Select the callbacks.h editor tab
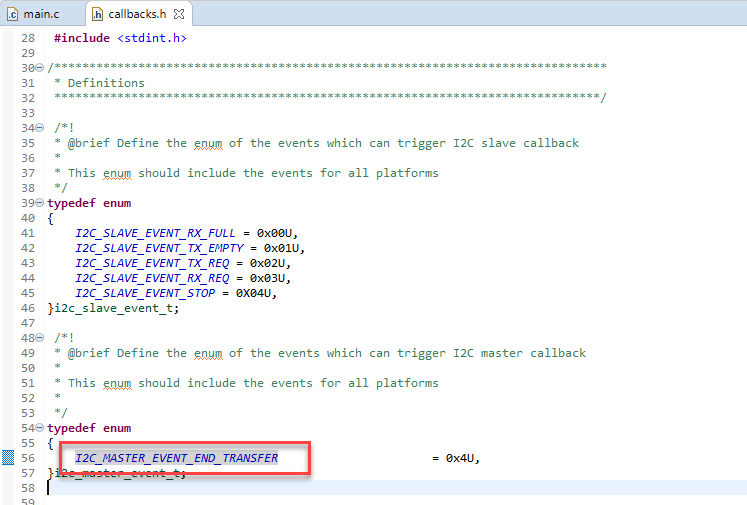This screenshot has width=747, height=505. [137, 14]
